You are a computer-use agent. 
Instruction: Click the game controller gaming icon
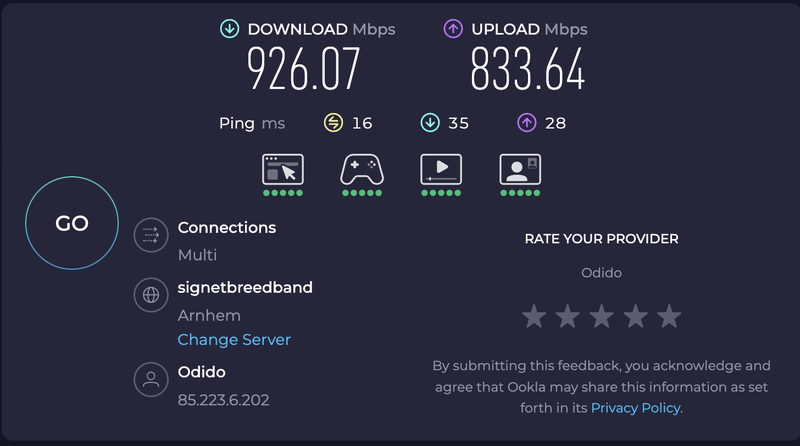(x=362, y=169)
